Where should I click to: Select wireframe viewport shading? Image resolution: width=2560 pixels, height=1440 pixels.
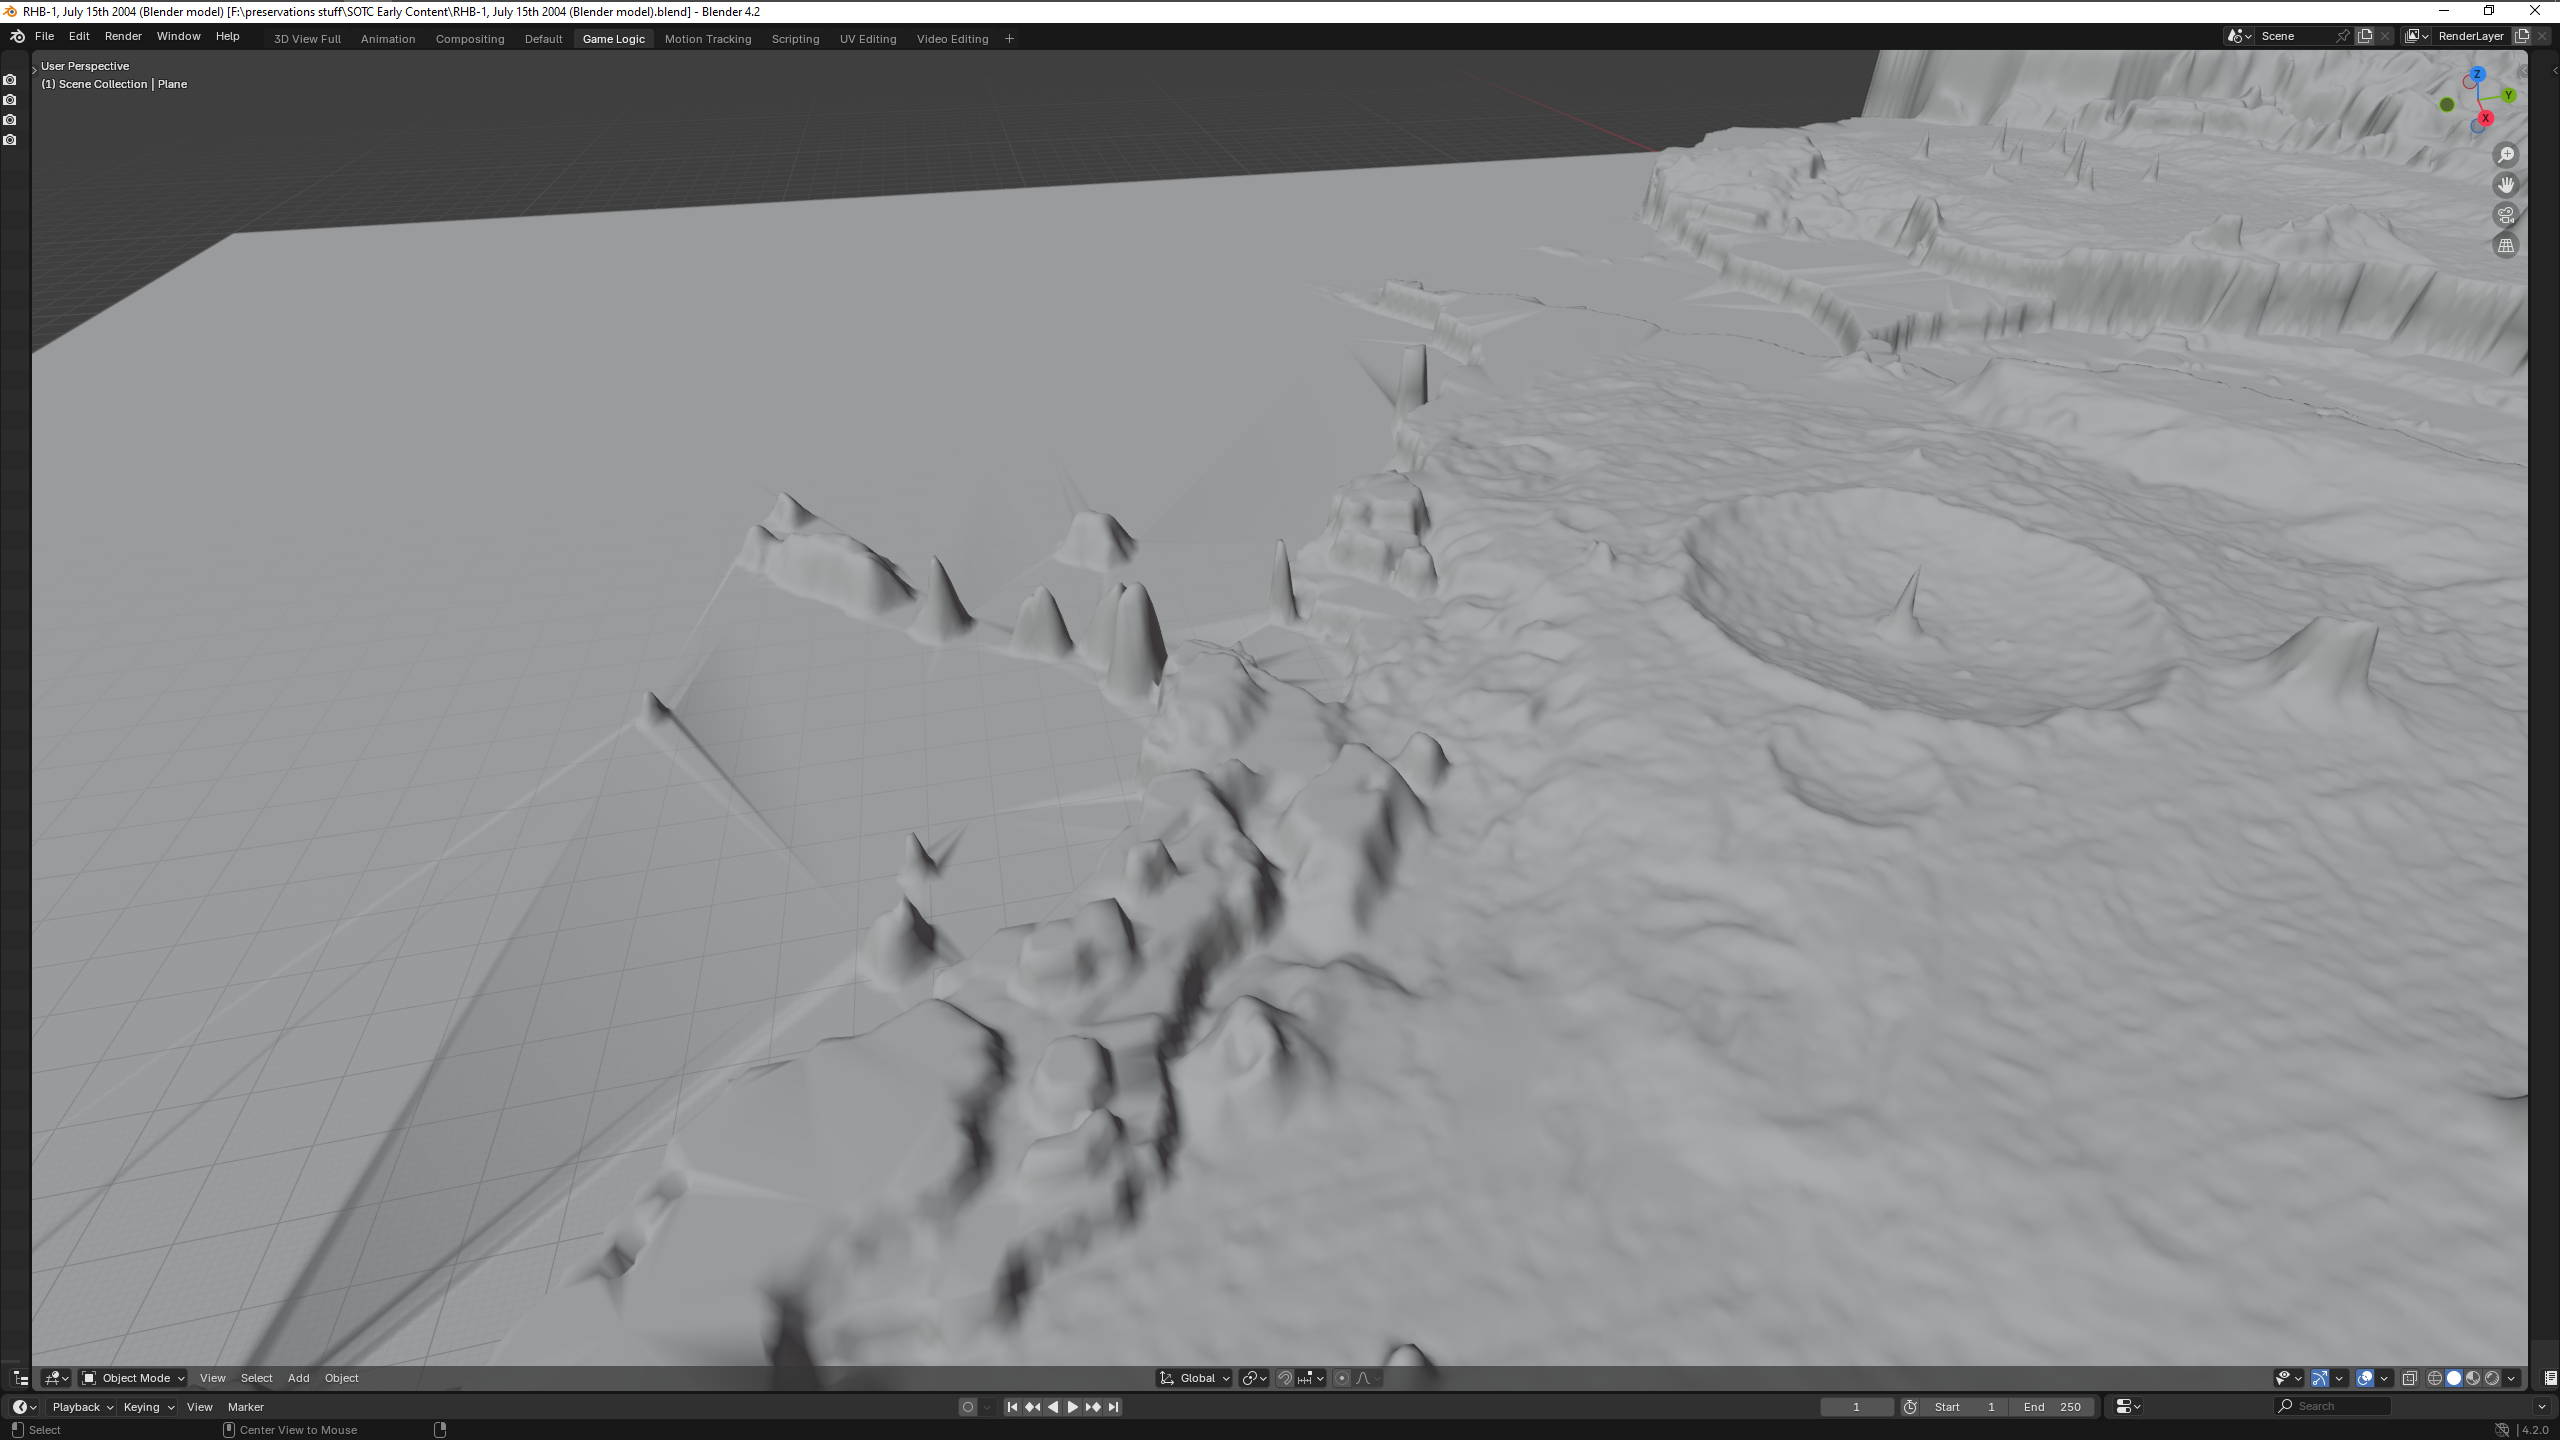coord(2434,1378)
